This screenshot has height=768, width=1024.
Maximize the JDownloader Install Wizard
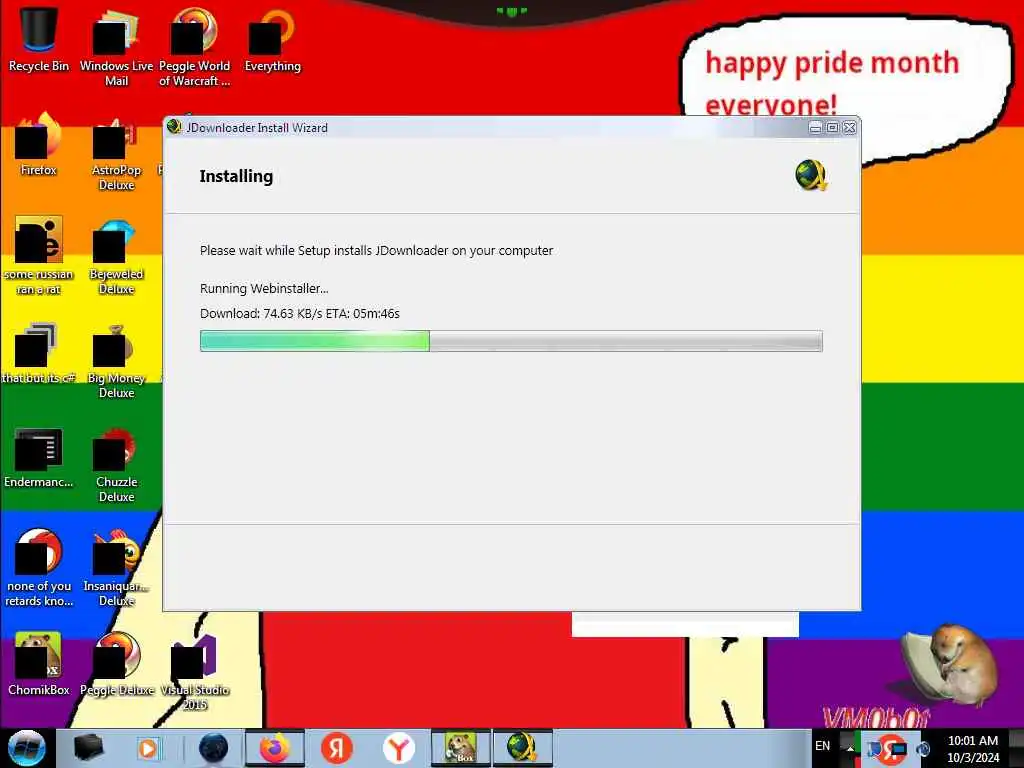(x=833, y=128)
